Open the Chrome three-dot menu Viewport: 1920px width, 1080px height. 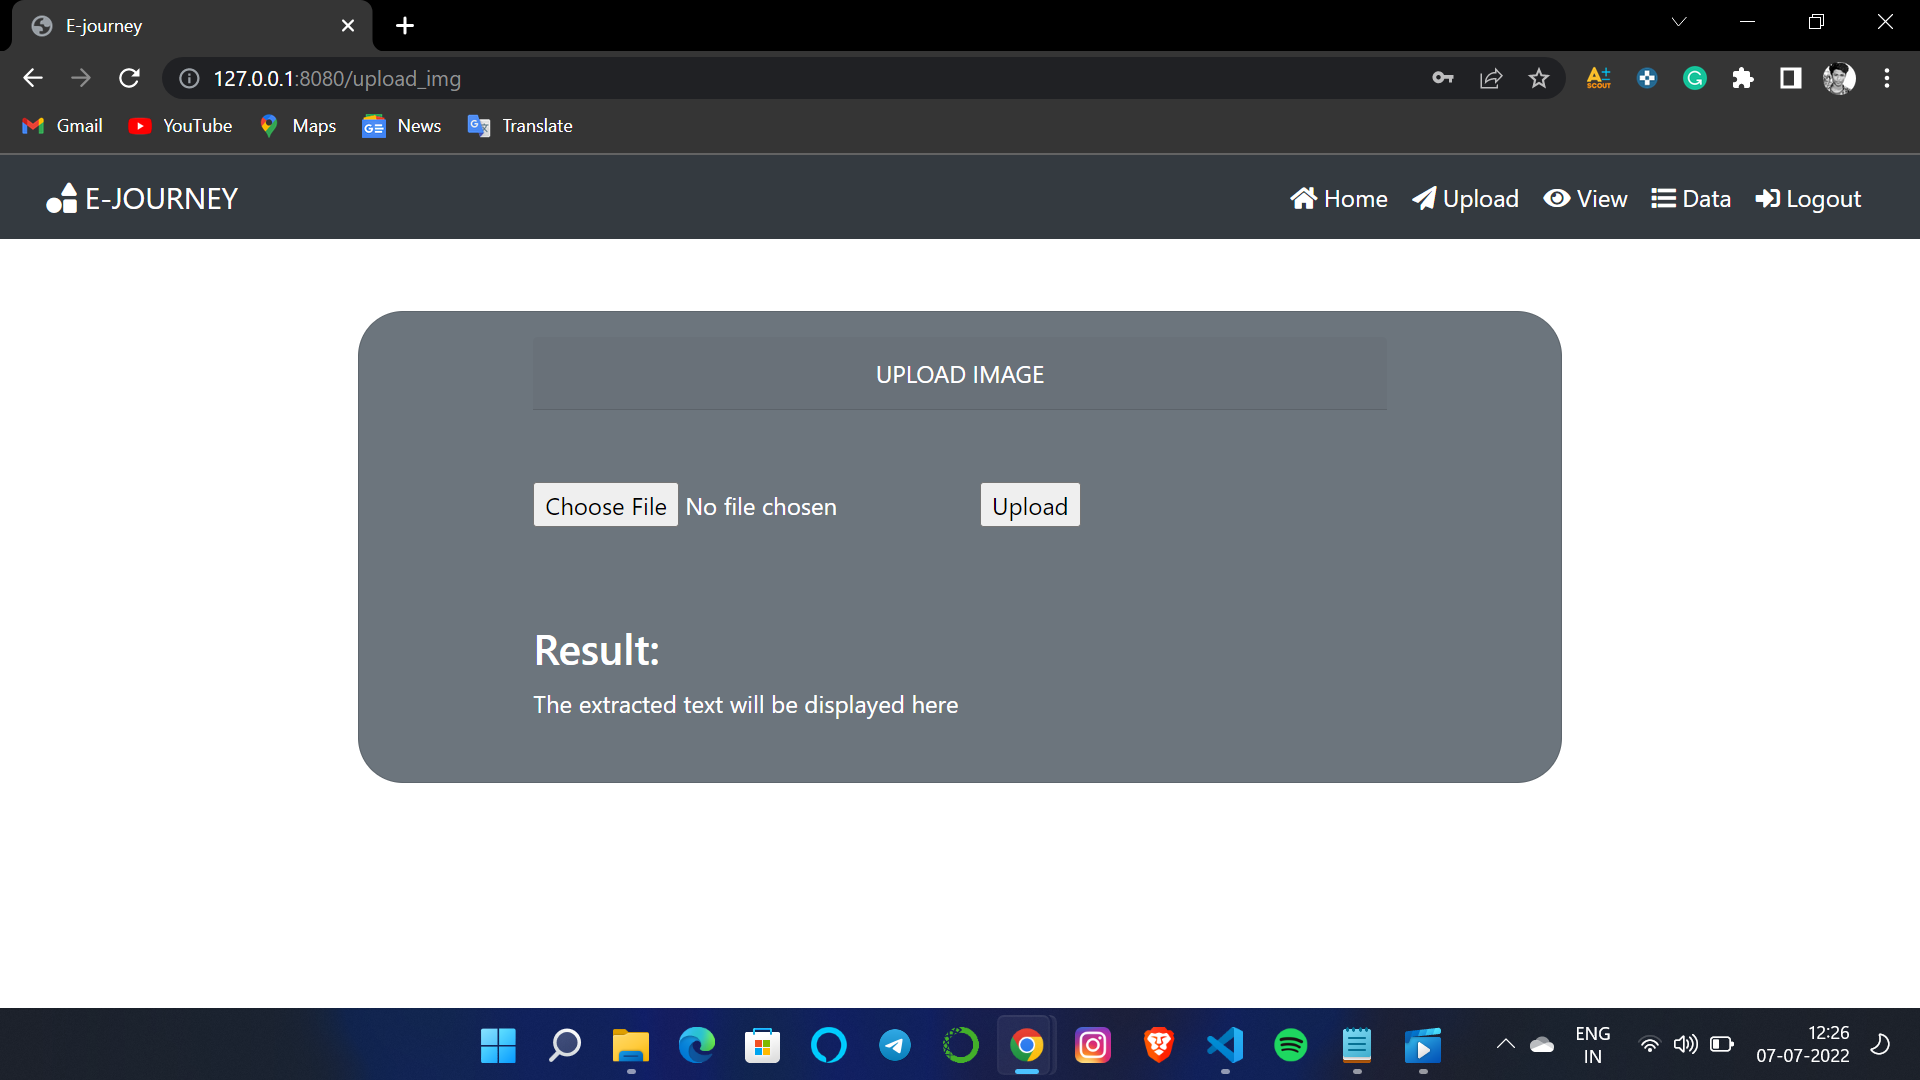point(1887,78)
